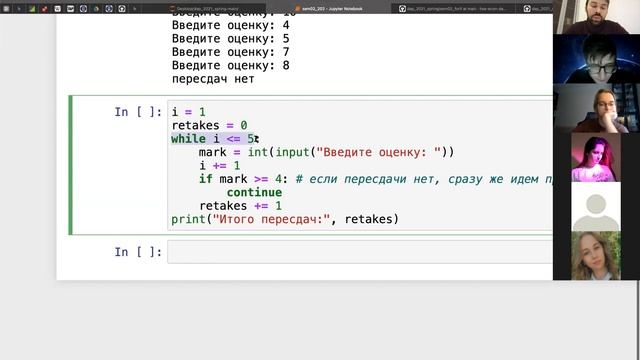
Task: Click the 'continue' keyword line
Action: coord(254,192)
